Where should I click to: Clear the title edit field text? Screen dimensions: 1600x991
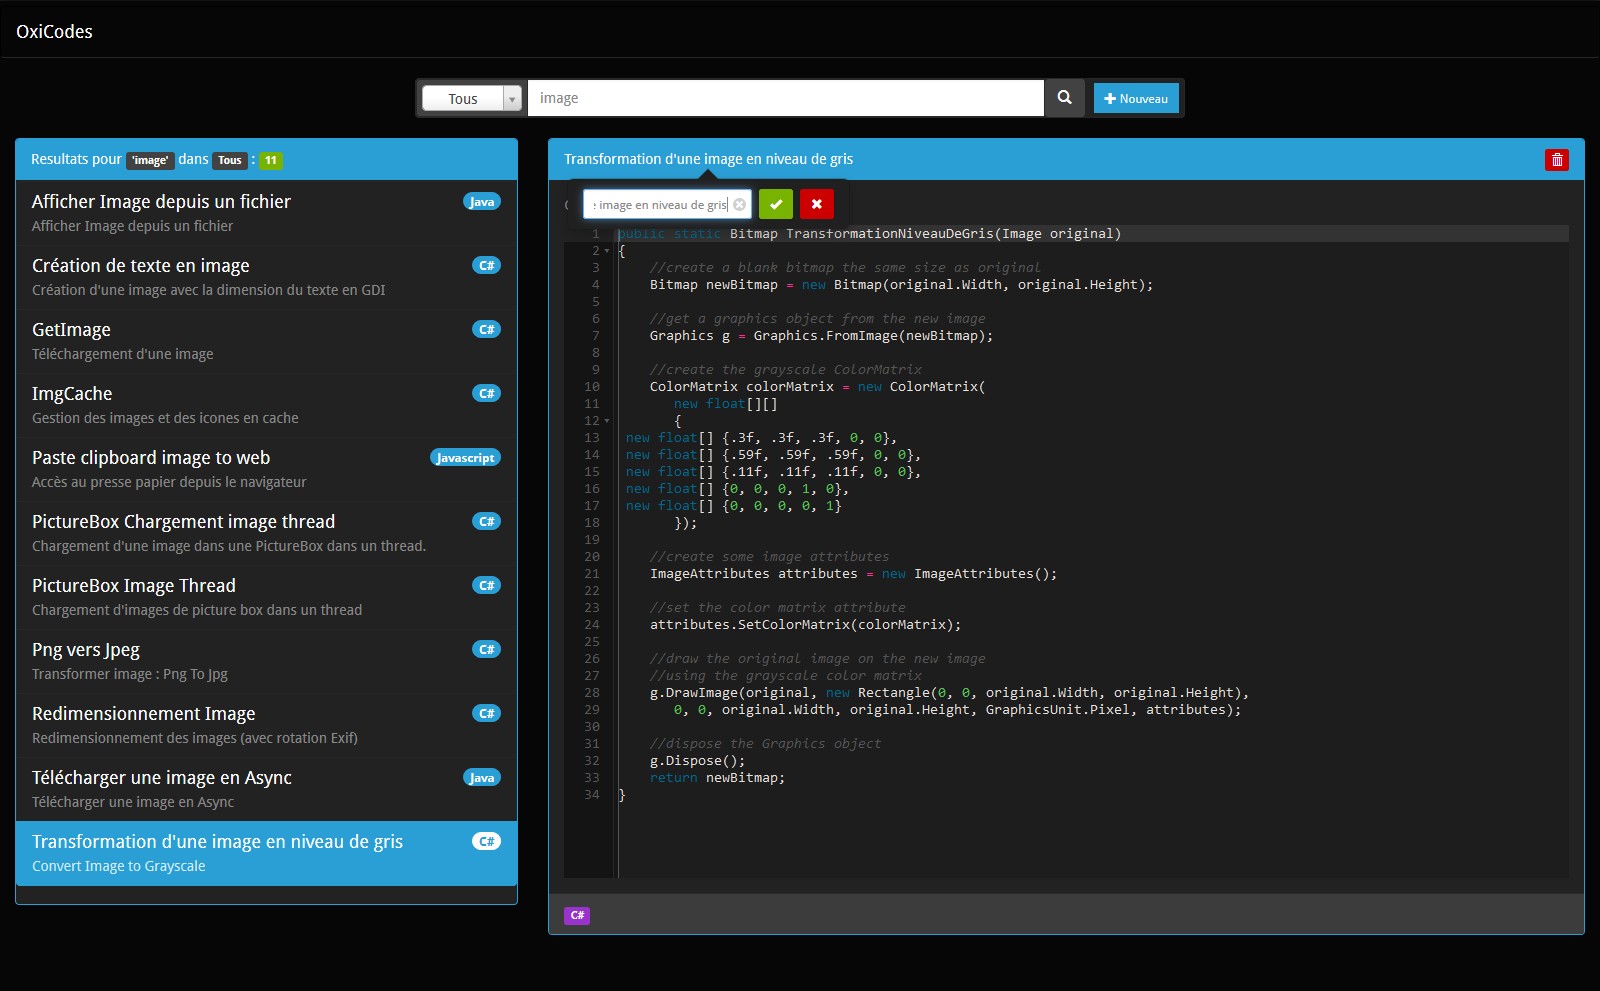coord(740,205)
